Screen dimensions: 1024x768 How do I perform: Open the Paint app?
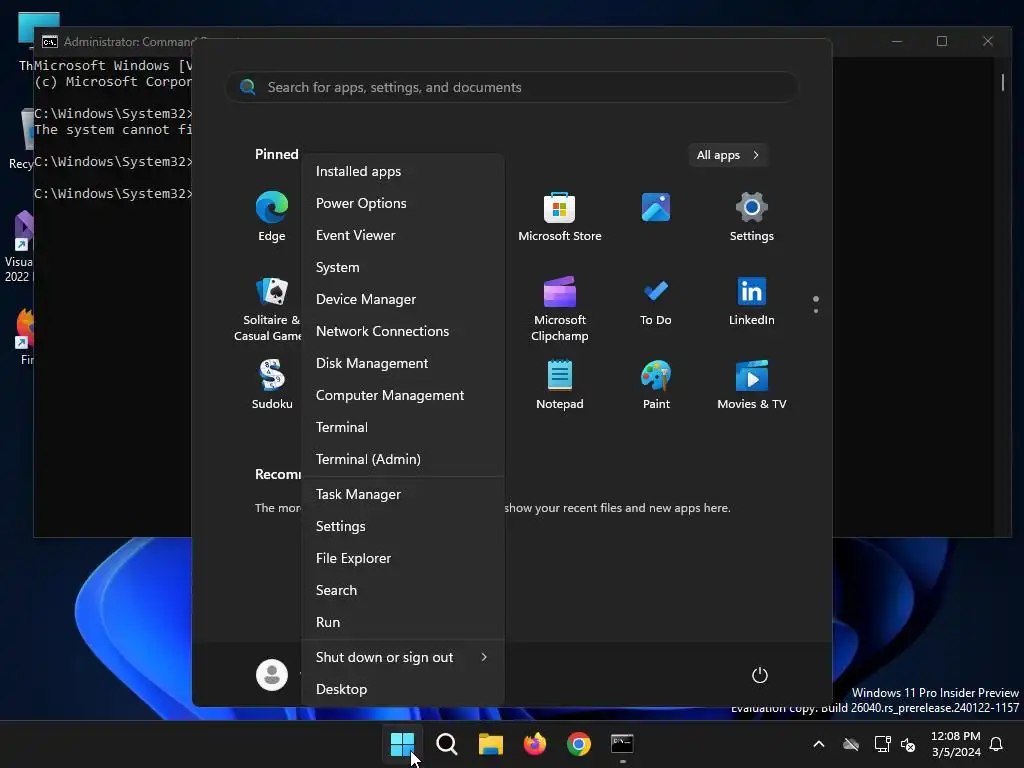pyautogui.click(x=656, y=385)
